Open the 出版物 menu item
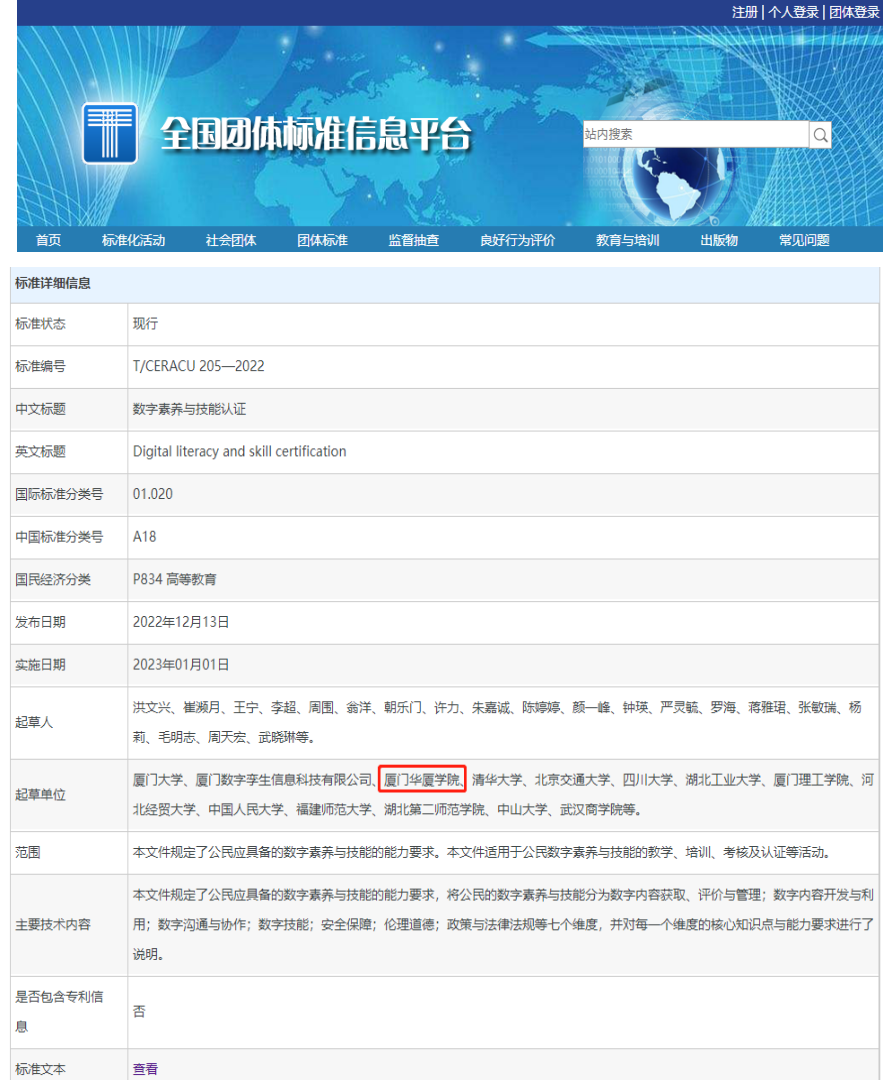Viewport: 883px width, 1080px height. point(718,240)
